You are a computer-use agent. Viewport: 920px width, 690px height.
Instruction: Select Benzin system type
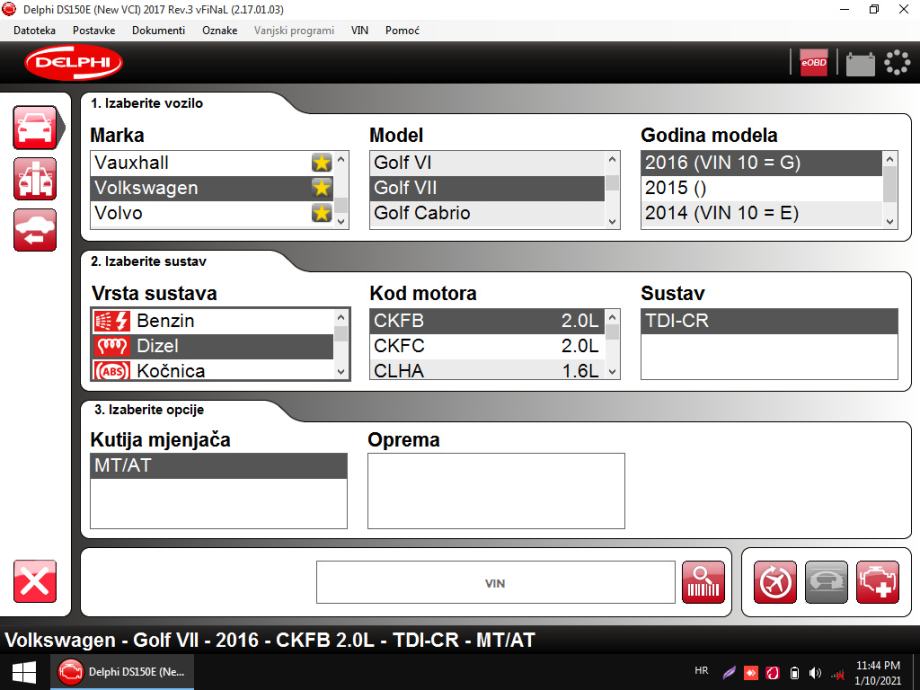tap(212, 321)
